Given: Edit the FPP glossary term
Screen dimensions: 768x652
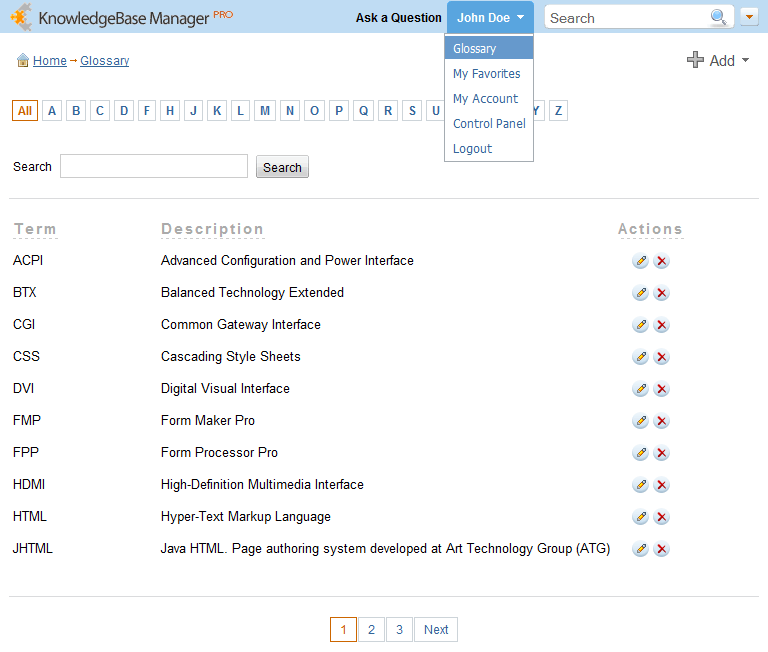Looking at the screenshot, I should [x=640, y=453].
